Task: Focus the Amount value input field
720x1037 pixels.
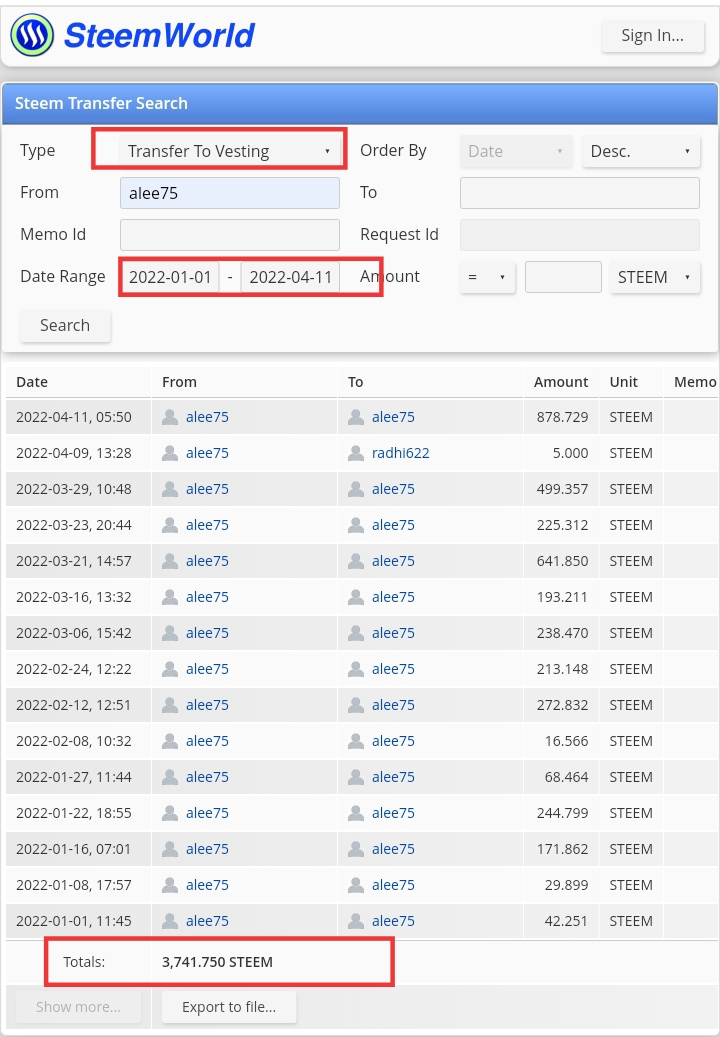Action: 563,277
